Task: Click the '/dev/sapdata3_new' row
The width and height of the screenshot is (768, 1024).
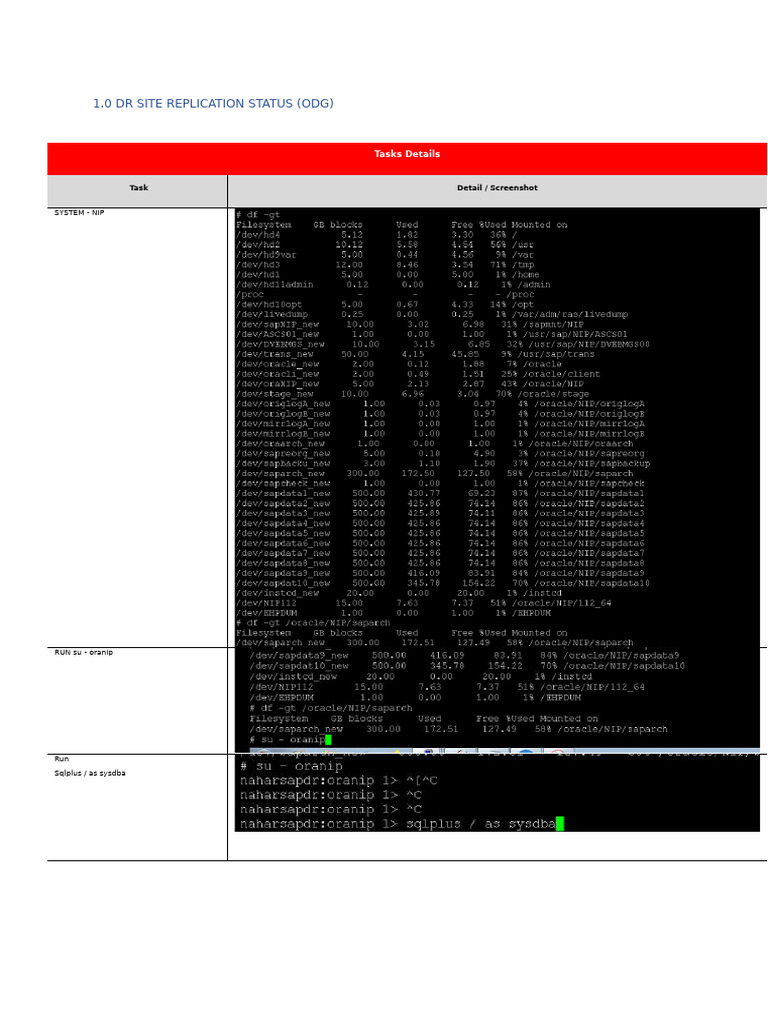Action: click(x=440, y=513)
